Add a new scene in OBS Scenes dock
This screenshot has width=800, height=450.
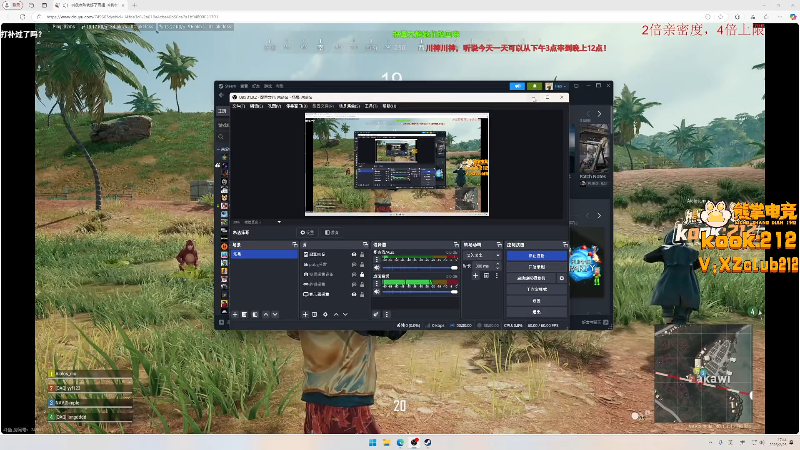tap(235, 315)
